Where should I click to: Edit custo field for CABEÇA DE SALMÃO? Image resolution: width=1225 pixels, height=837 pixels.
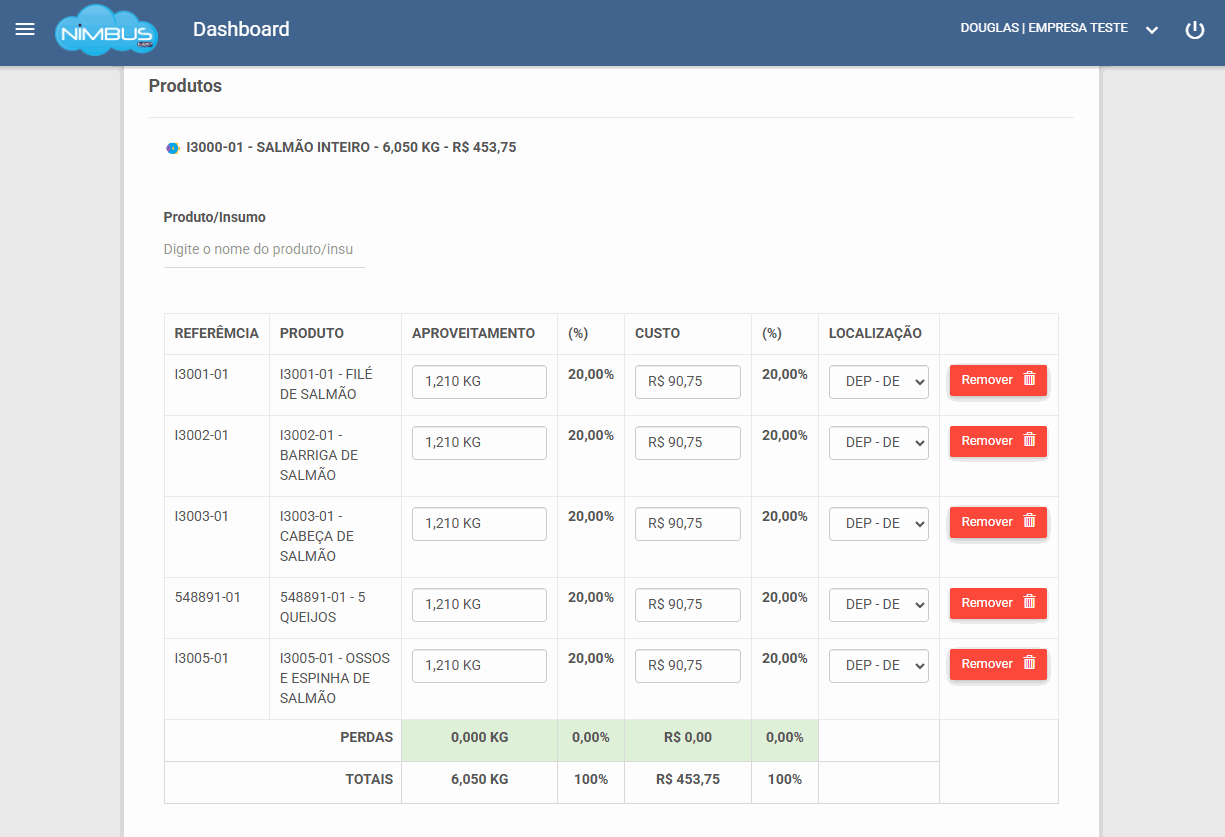688,524
